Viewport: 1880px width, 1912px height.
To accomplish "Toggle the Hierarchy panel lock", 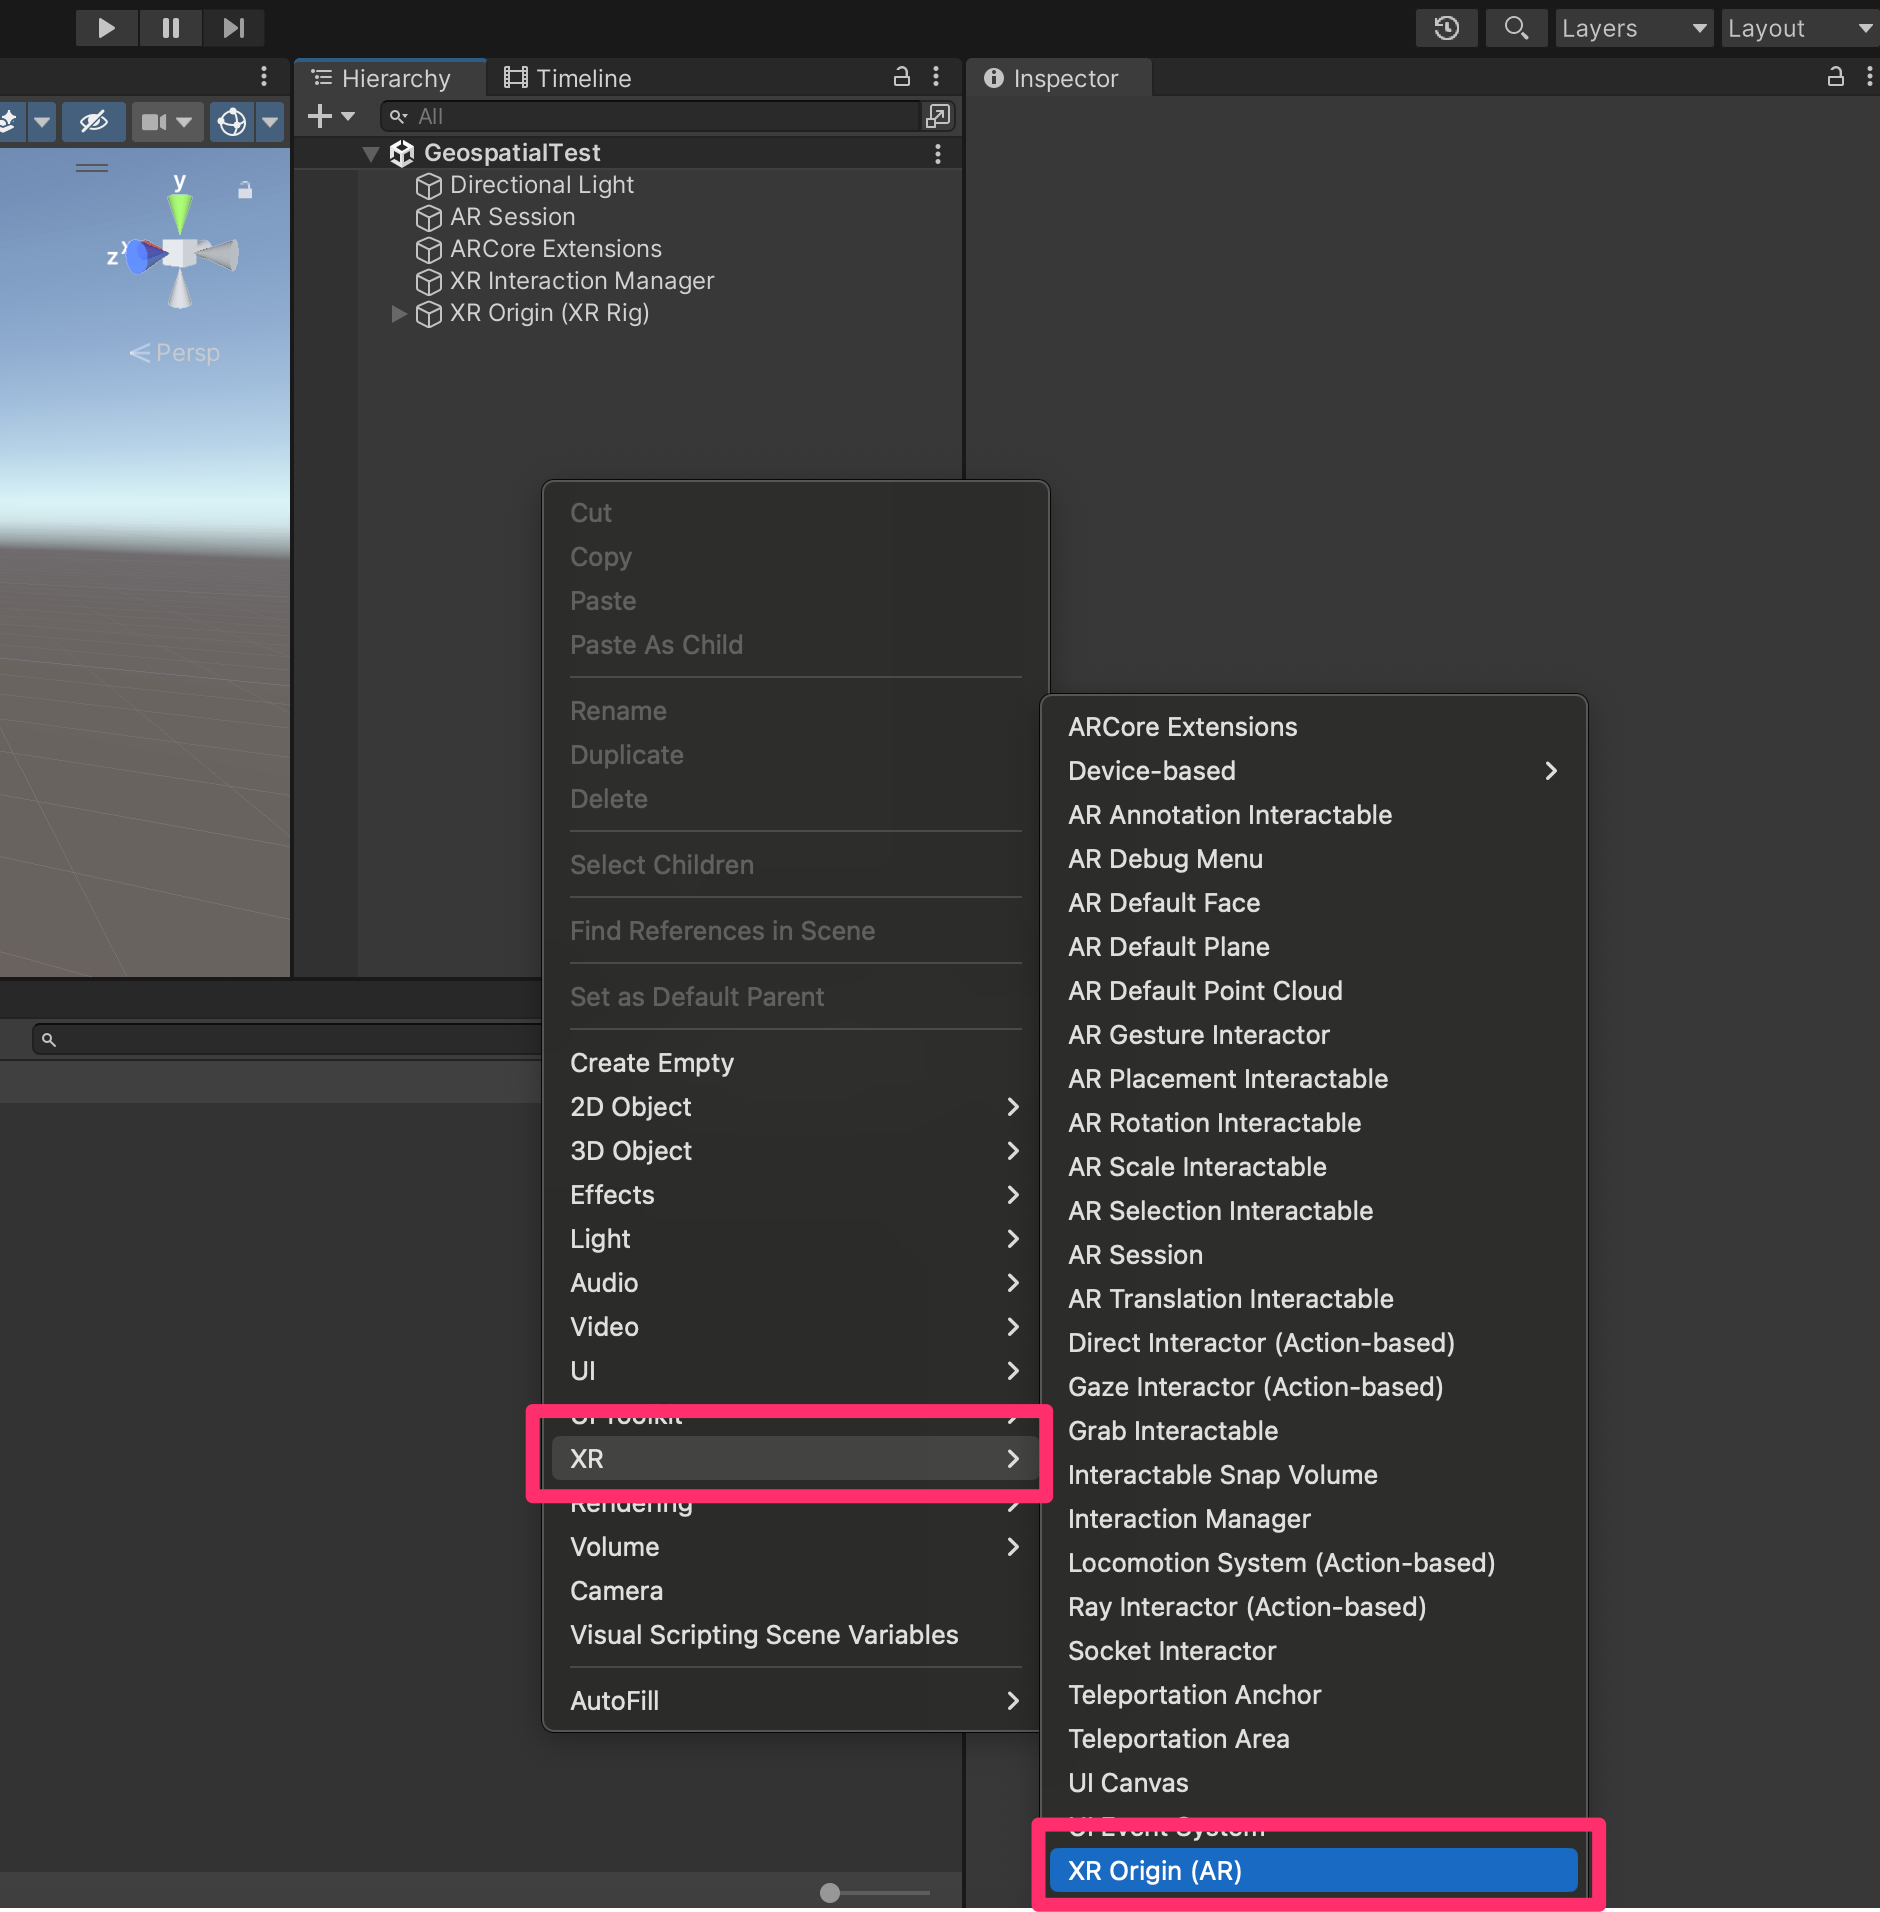I will click(x=901, y=77).
